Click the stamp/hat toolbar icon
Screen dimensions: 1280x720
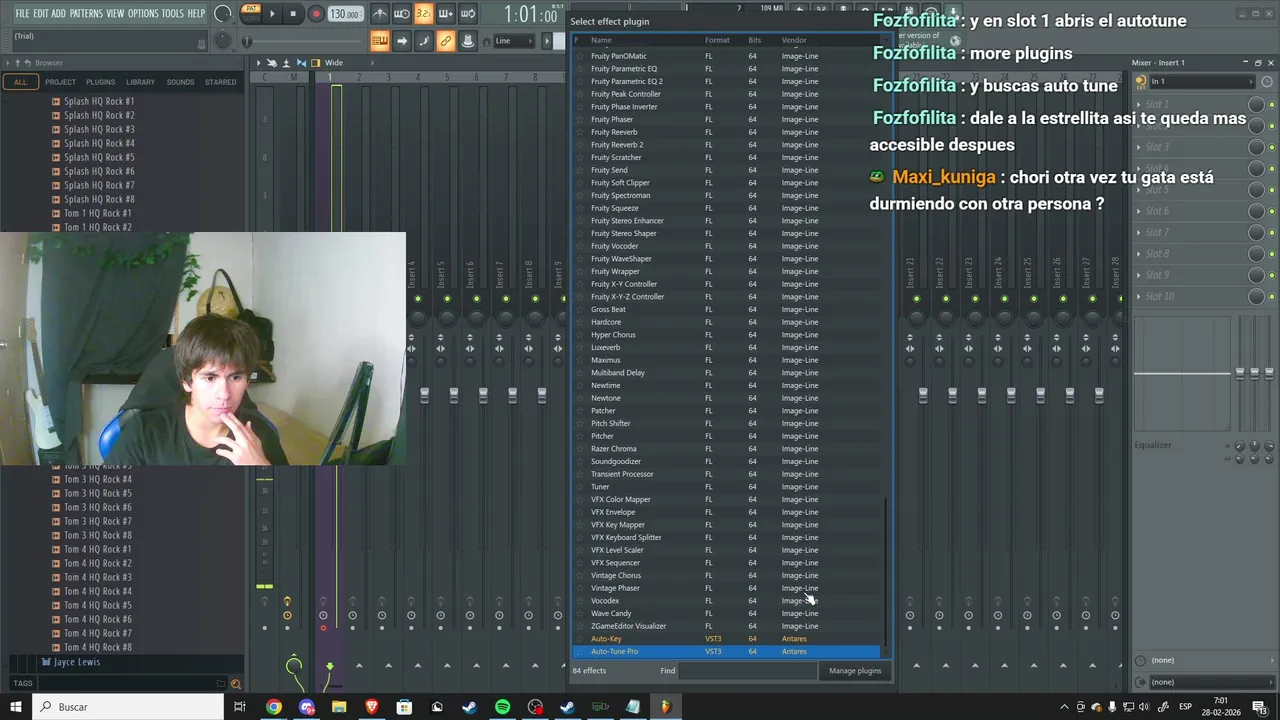pyautogui.click(x=467, y=41)
